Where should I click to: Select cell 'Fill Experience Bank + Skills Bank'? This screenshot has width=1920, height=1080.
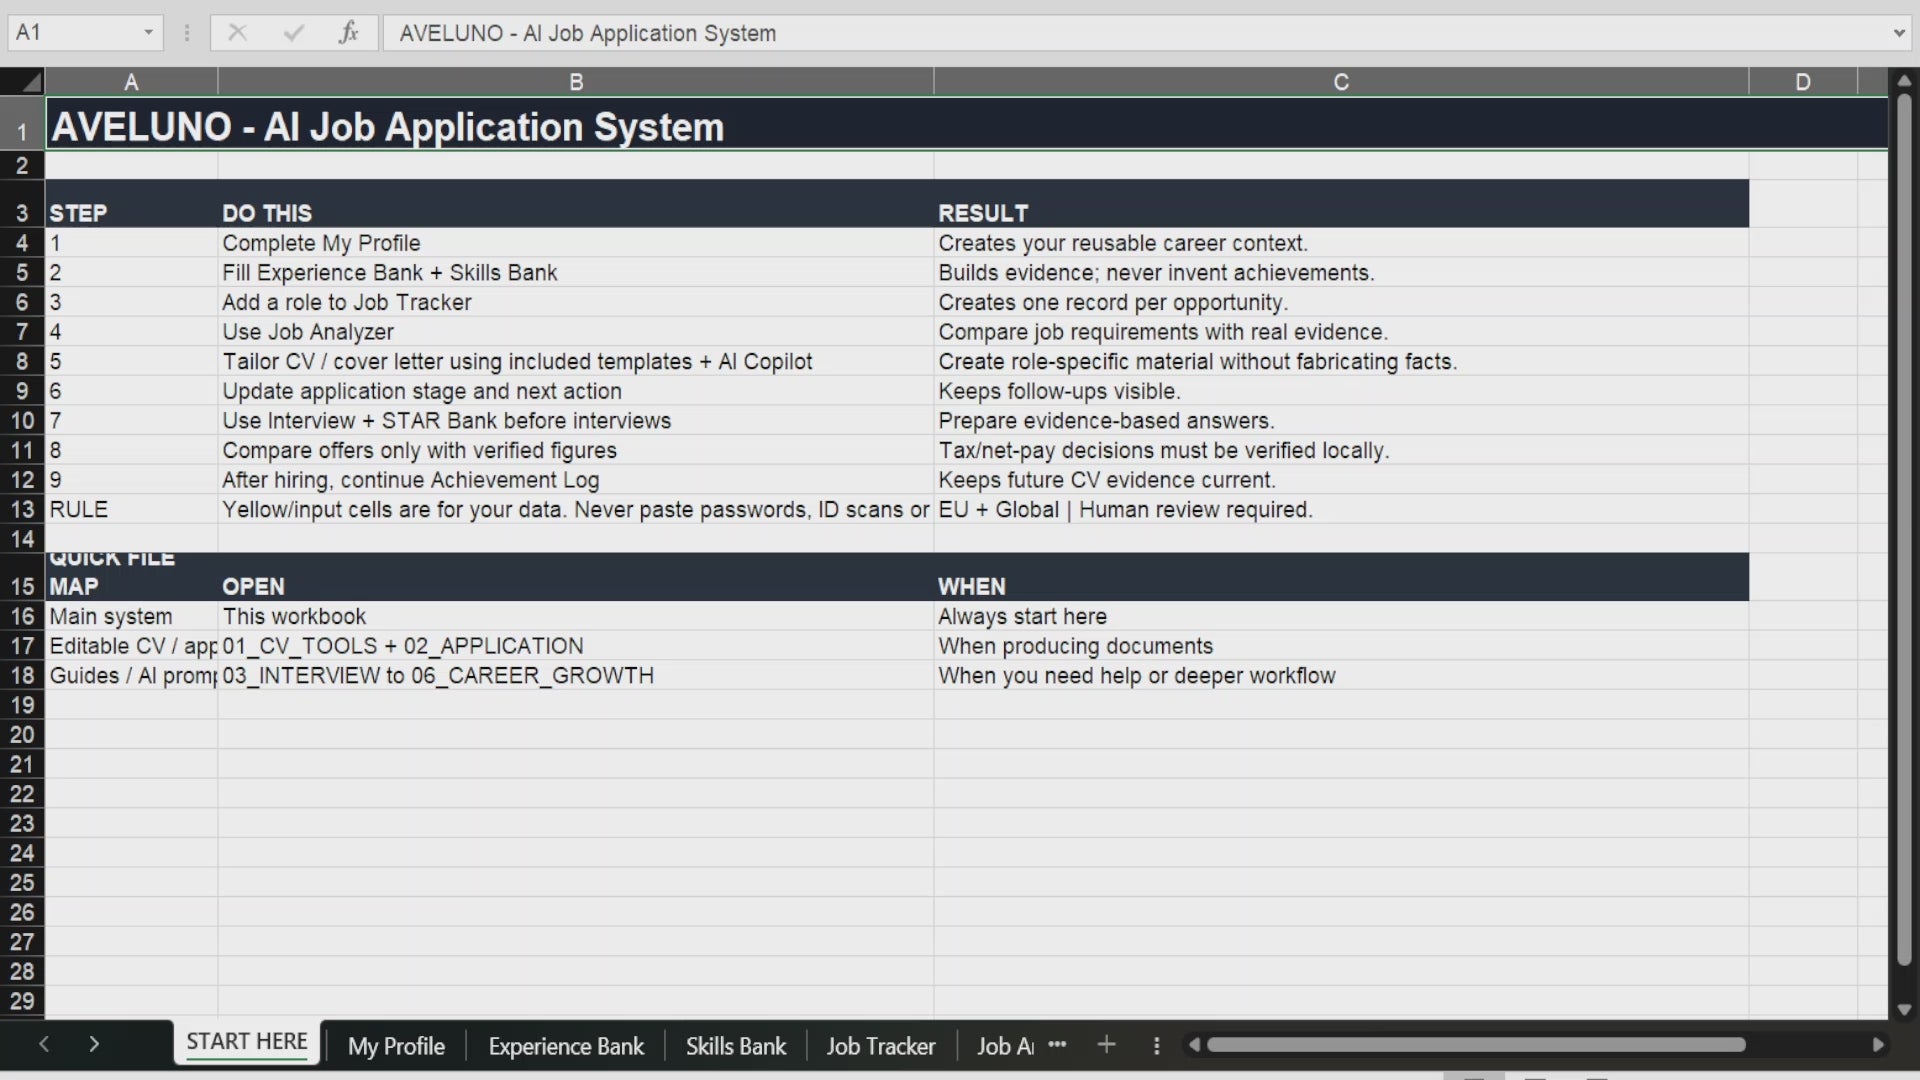click(576, 272)
